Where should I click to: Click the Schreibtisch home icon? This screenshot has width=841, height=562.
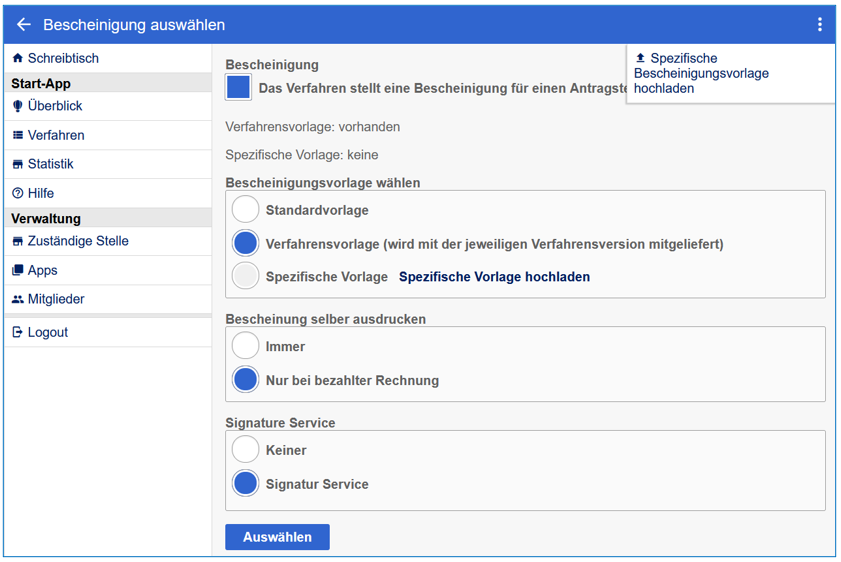click(x=18, y=59)
